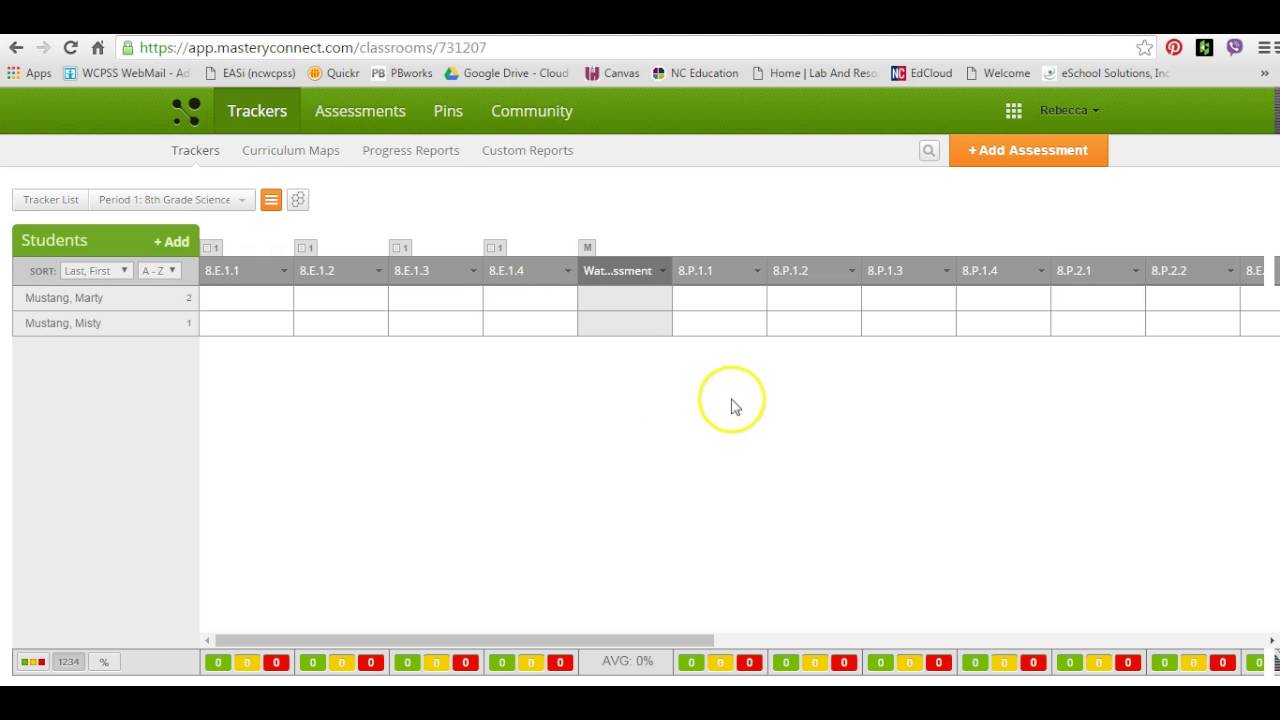Expand 8.P.1.2 column menu arrow
The width and height of the screenshot is (1280, 720).
[852, 271]
